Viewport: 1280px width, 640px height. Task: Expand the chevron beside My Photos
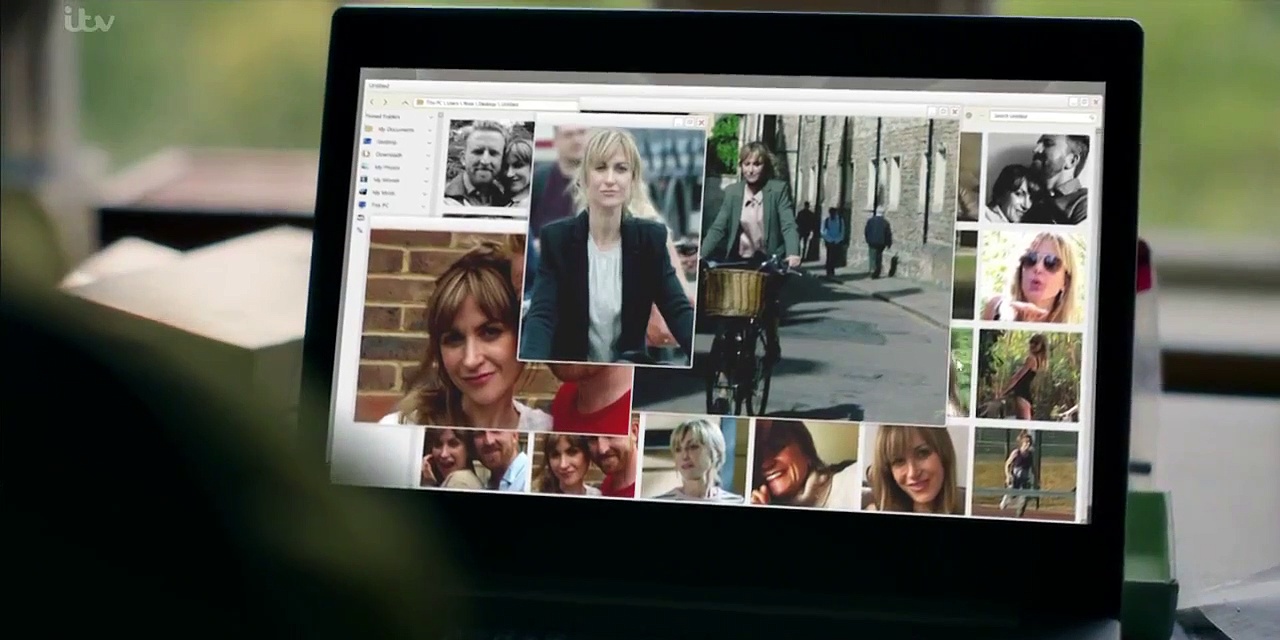429,167
